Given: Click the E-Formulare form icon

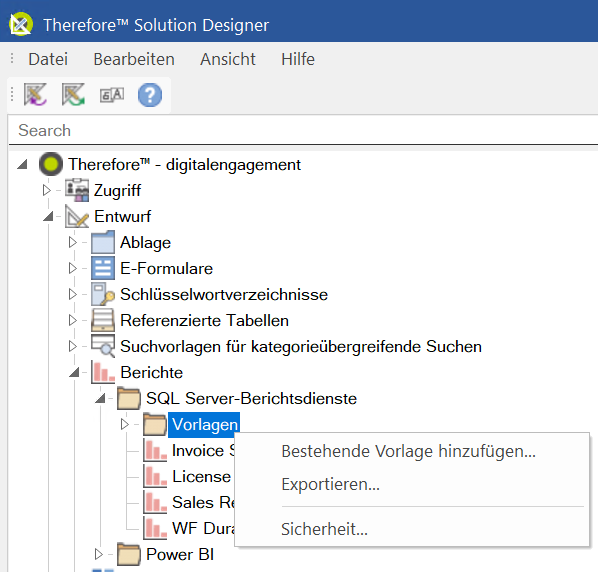Looking at the screenshot, I should (x=103, y=268).
